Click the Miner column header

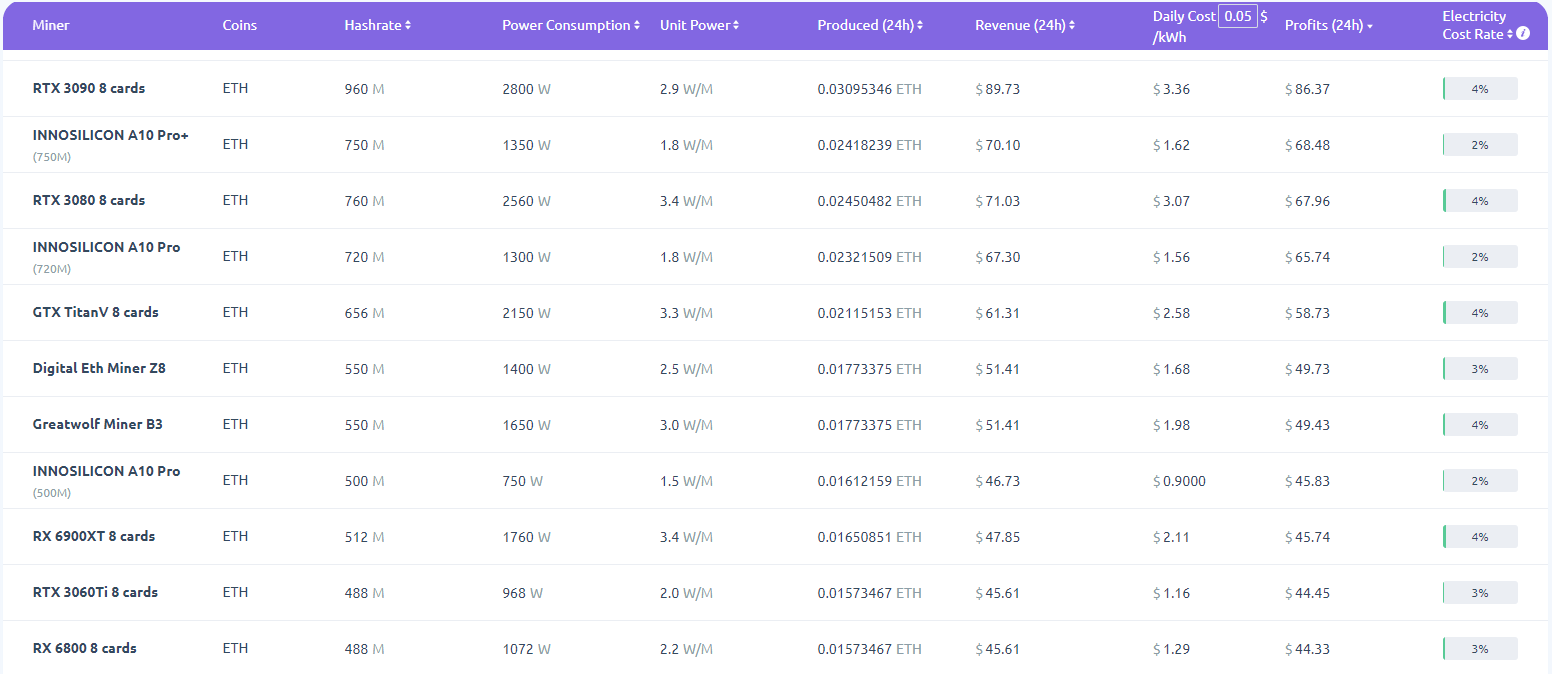tap(51, 26)
